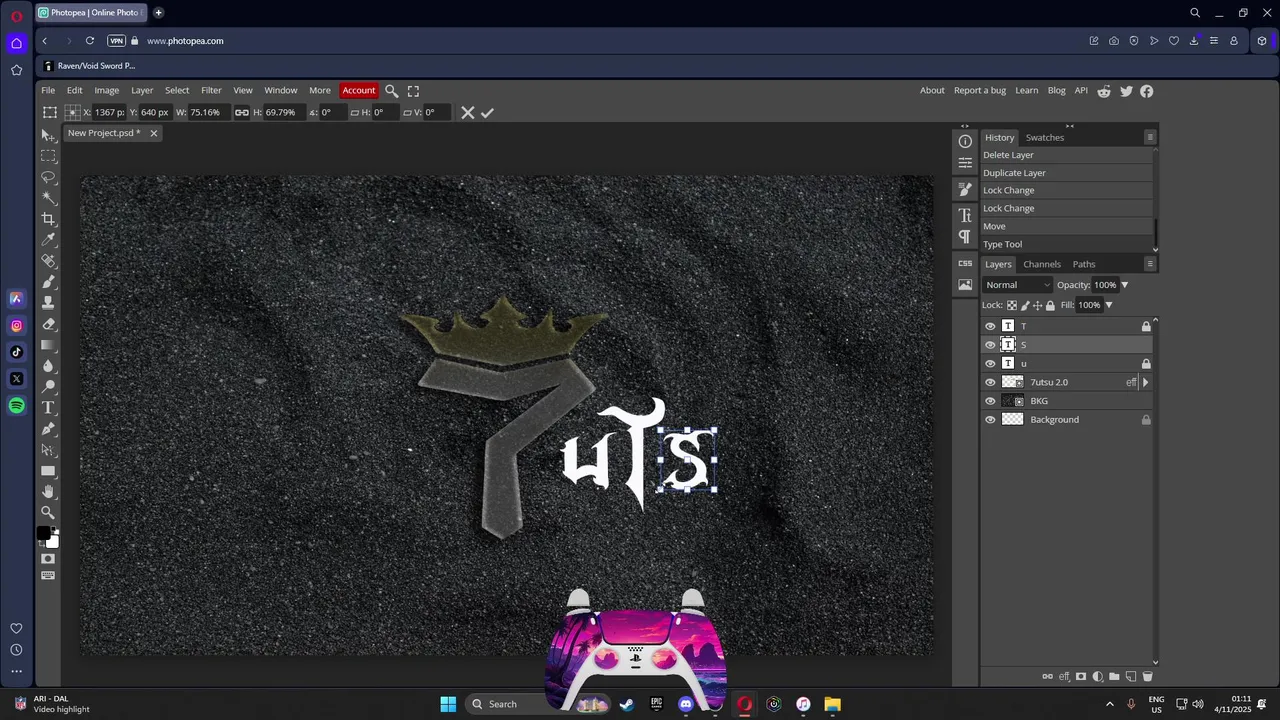The height and width of the screenshot is (720, 1280).
Task: Hide the Background layer
Action: pos(990,420)
